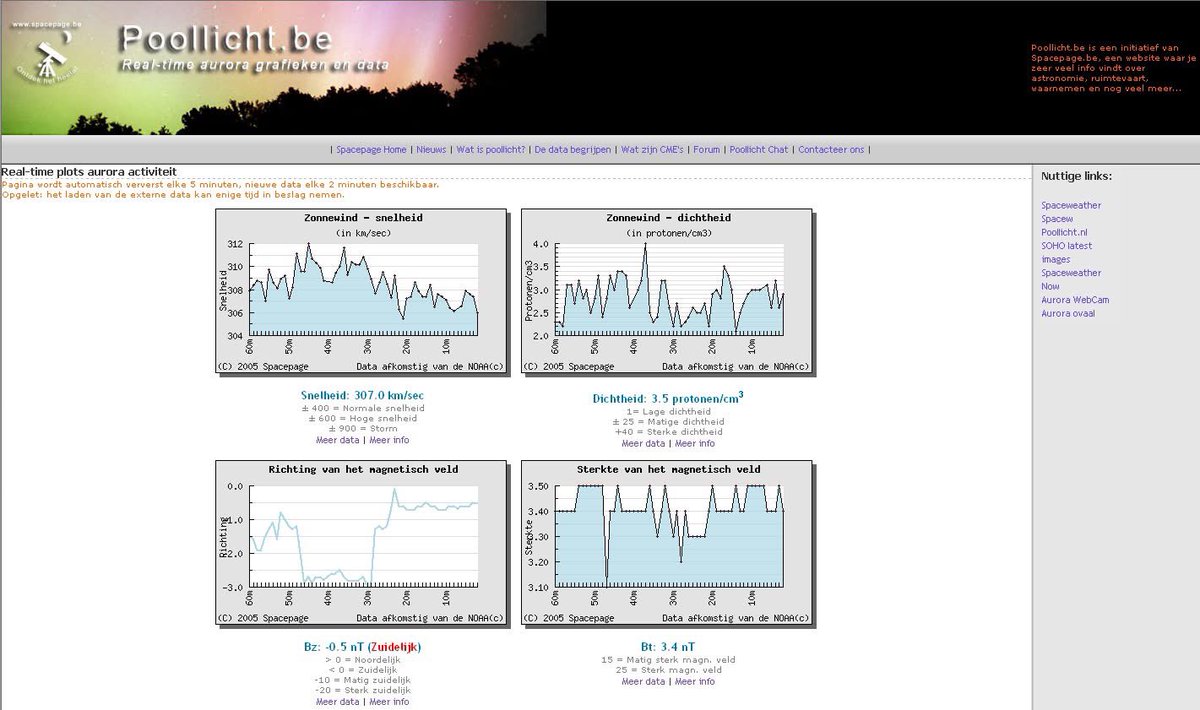This screenshot has height=710, width=1200.
Task: Visit the Forum from the nav bar
Action: click(707, 150)
